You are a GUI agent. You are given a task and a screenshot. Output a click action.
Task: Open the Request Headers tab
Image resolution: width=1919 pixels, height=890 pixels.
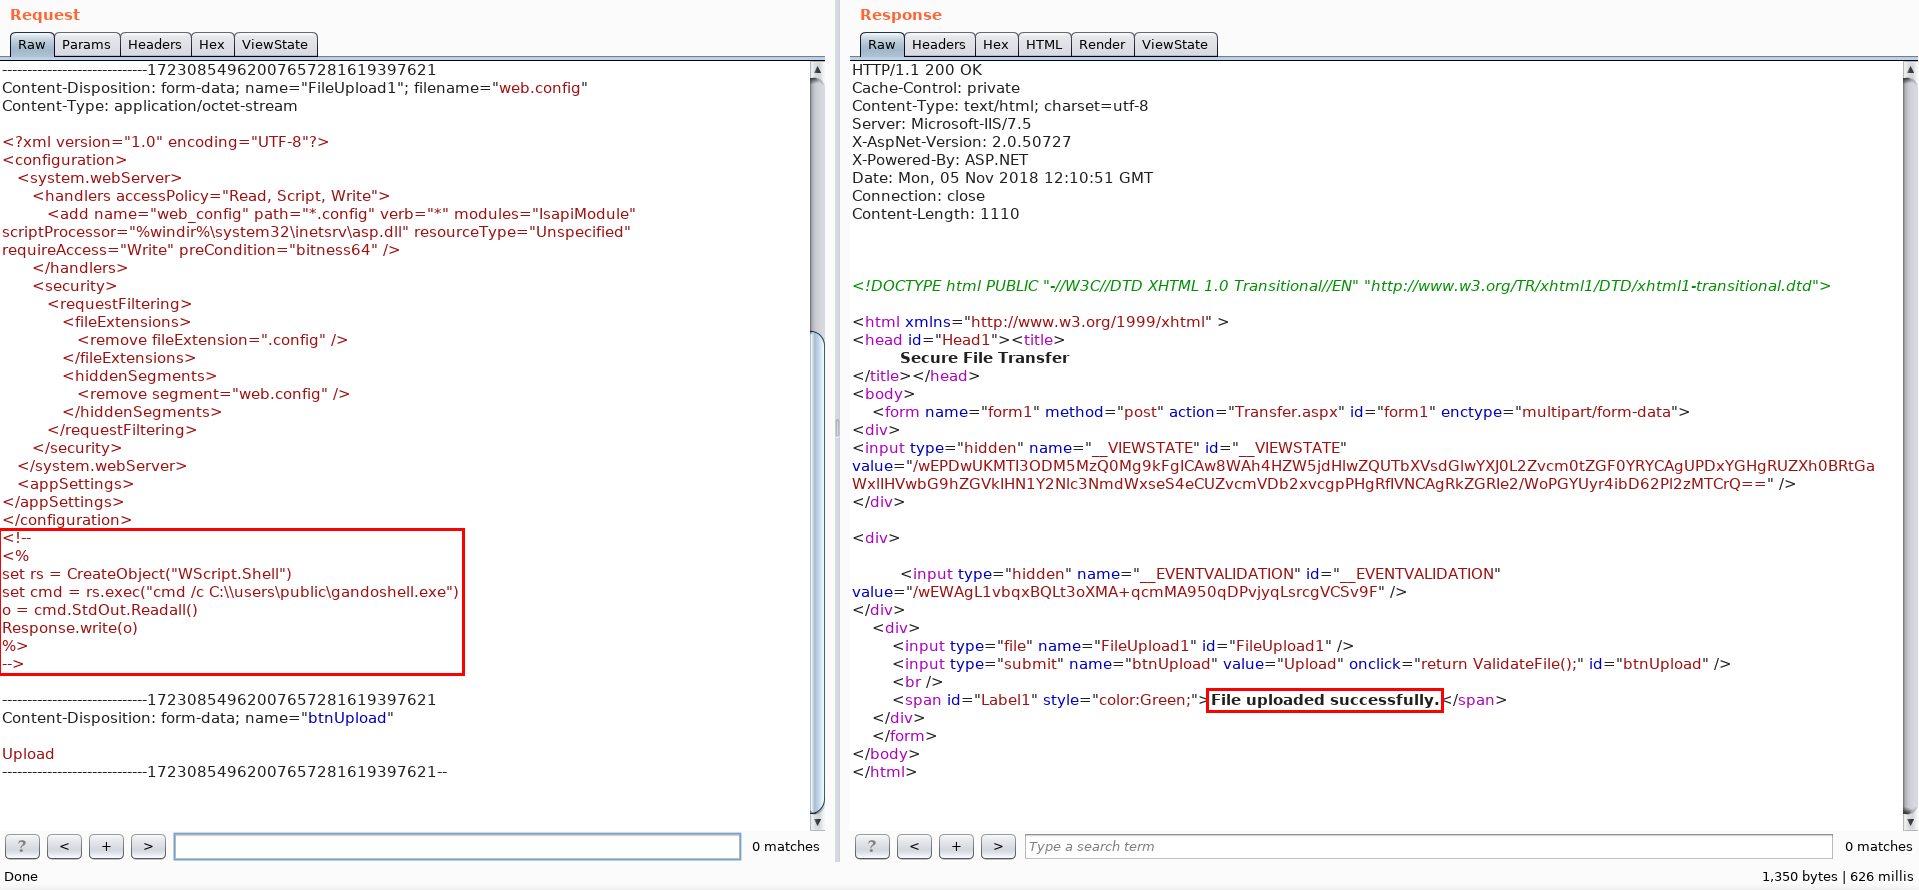(155, 45)
